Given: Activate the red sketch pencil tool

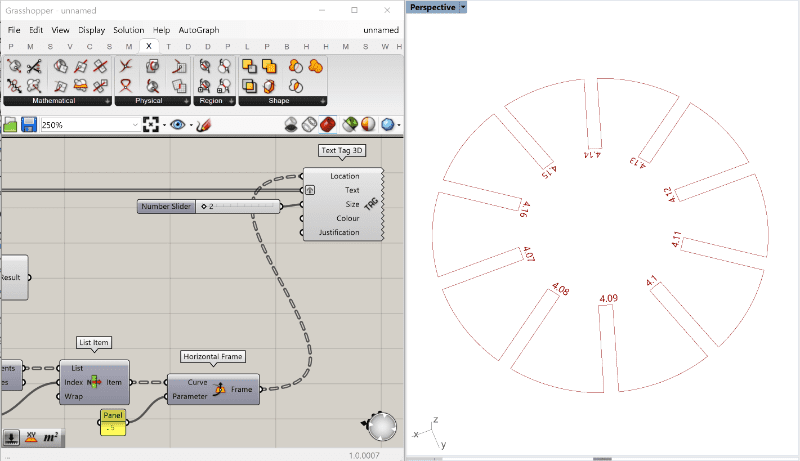Looking at the screenshot, I should pos(203,125).
